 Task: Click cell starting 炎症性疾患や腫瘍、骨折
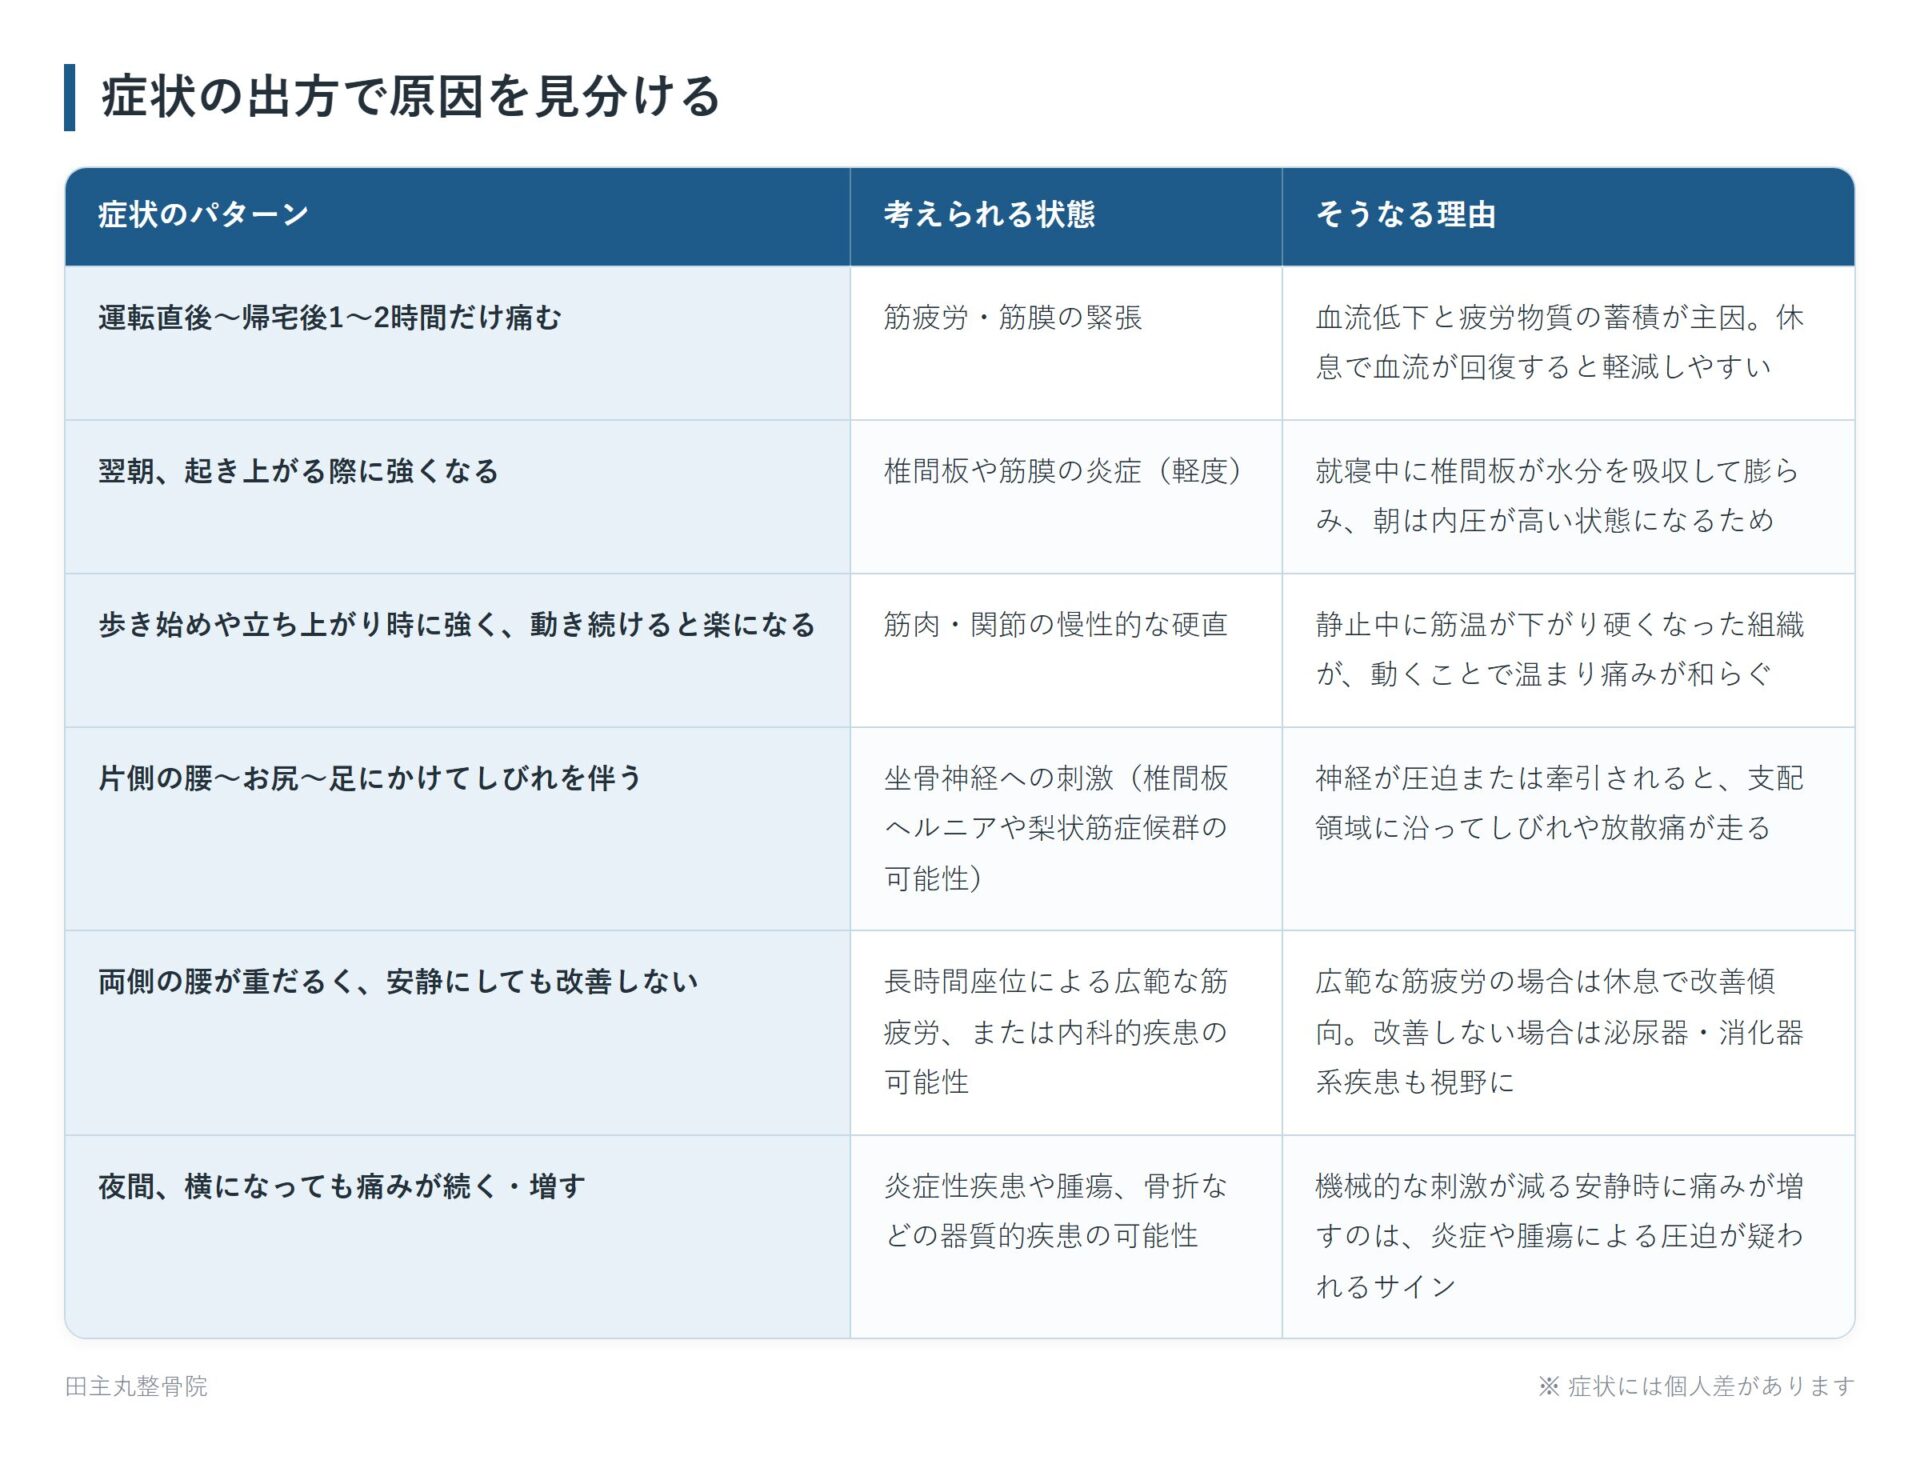pos(1066,1237)
